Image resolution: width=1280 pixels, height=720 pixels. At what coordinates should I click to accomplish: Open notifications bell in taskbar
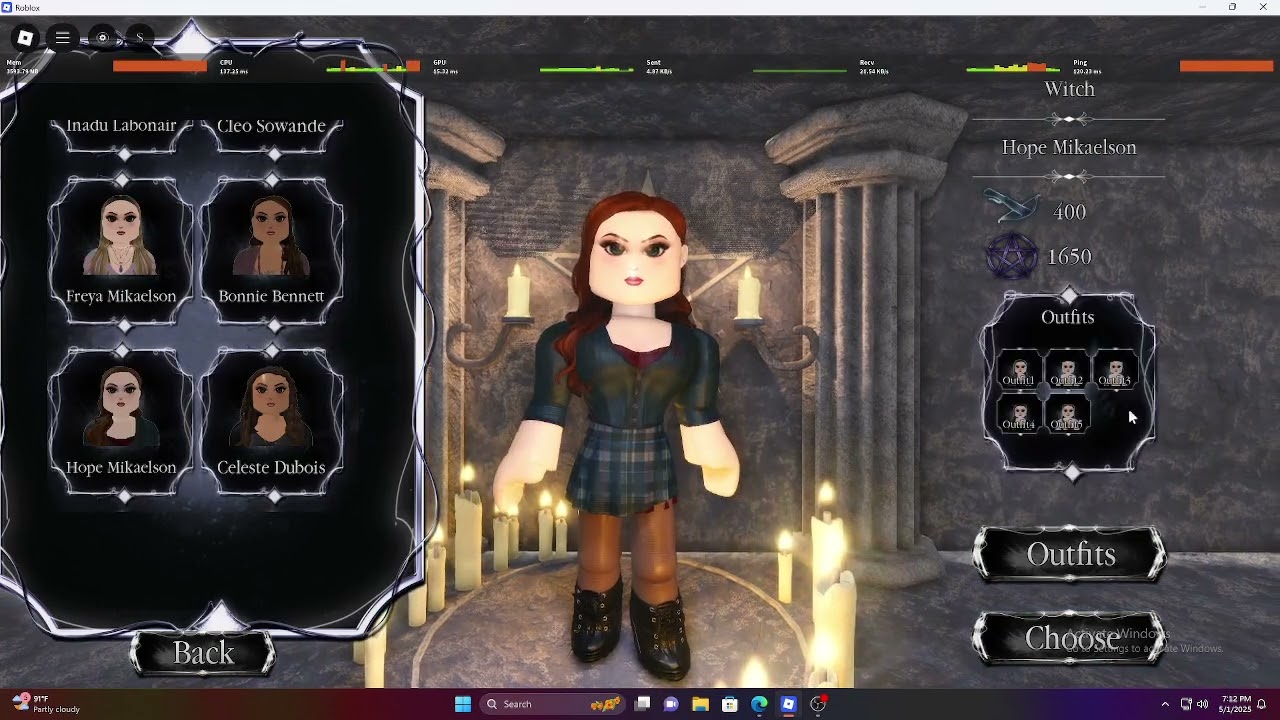click(1262, 704)
